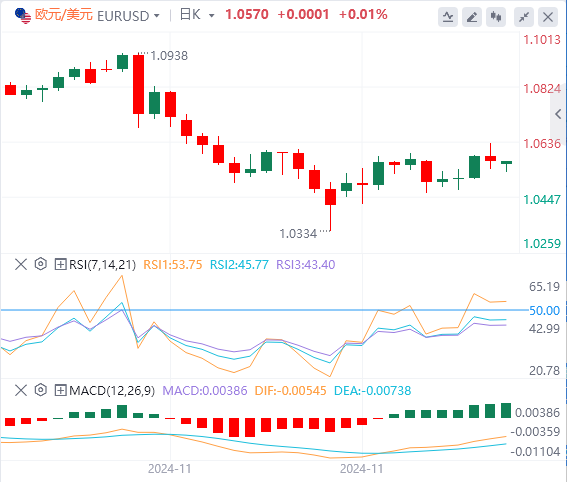Viewport: 567px width, 482px height.
Task: Select the pencil drawing tool
Action: (x=472, y=17)
